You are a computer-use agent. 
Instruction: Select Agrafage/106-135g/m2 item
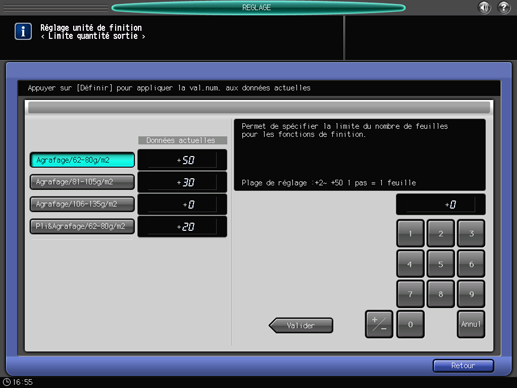(x=82, y=204)
